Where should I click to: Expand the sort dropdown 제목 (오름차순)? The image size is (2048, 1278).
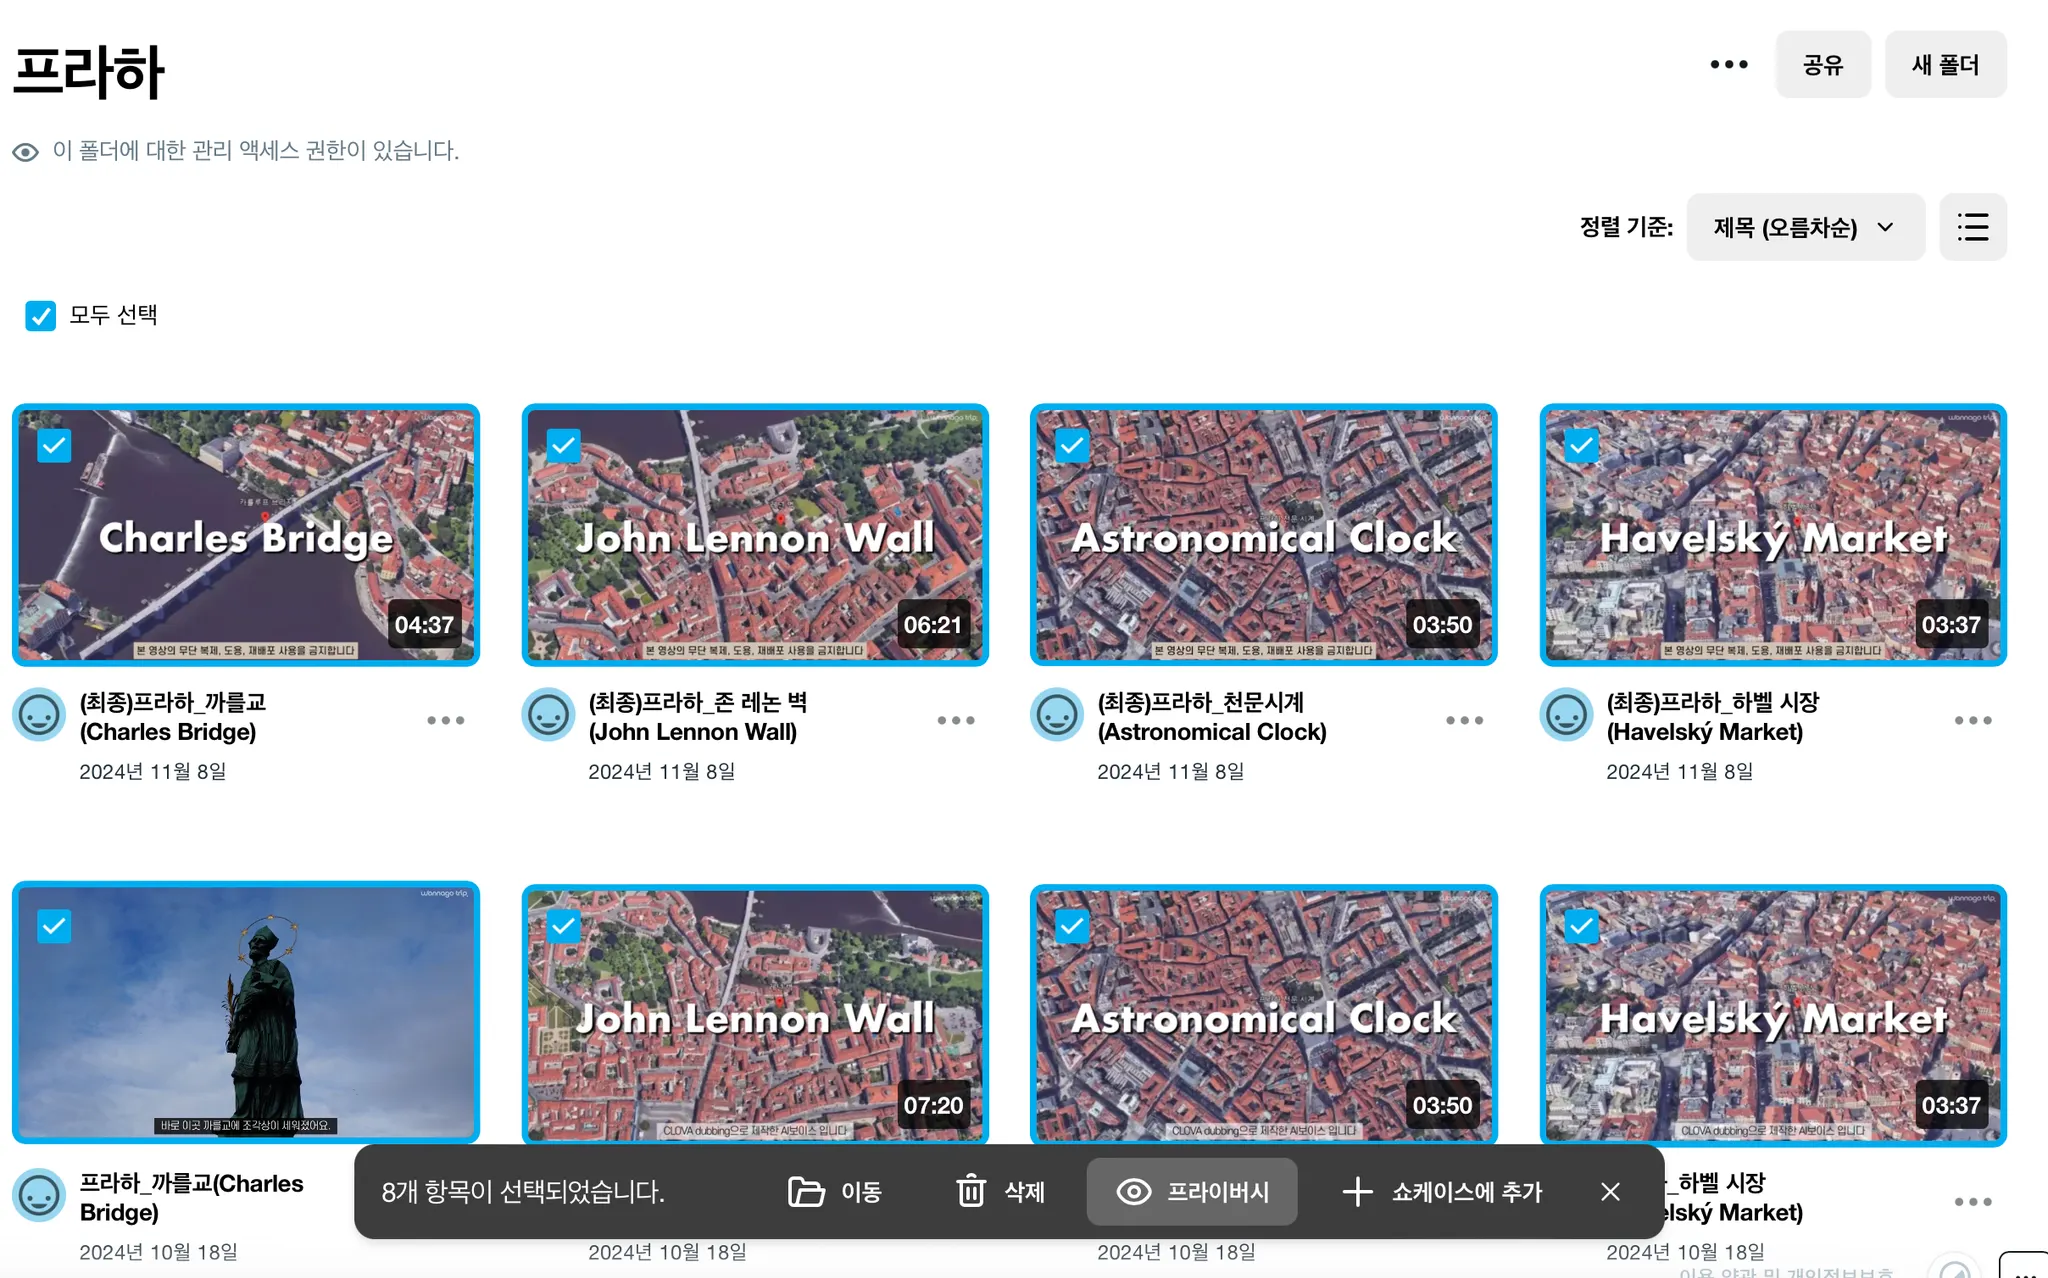pos(1804,227)
